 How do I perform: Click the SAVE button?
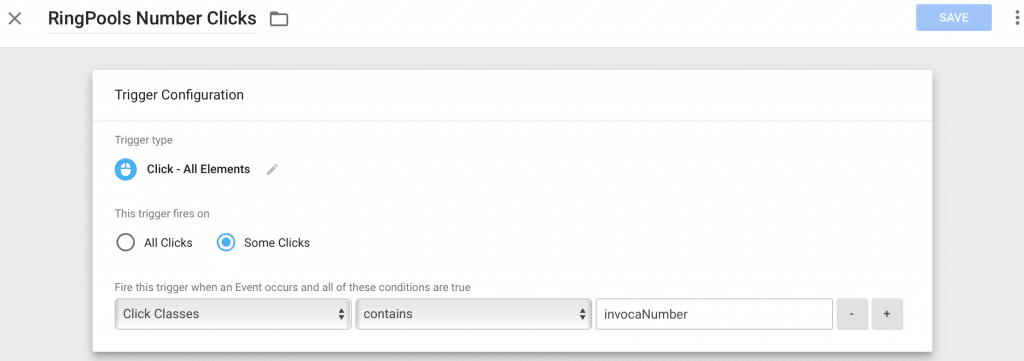click(x=953, y=18)
